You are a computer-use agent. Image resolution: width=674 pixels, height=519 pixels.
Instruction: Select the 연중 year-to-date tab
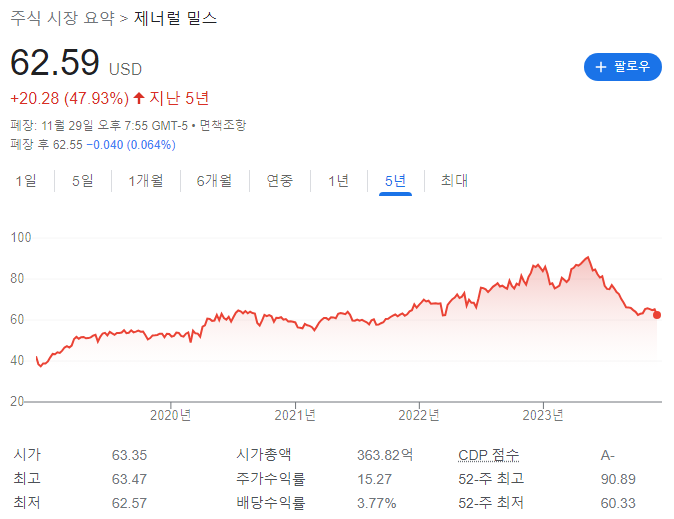[x=279, y=181]
